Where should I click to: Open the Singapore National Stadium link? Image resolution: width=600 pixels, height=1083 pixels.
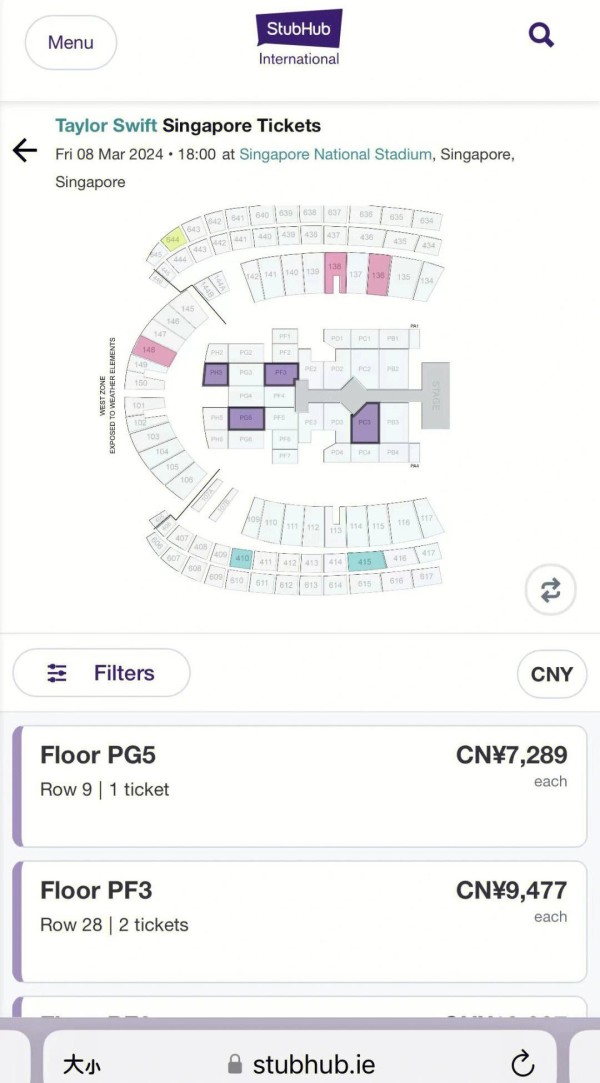click(x=336, y=154)
